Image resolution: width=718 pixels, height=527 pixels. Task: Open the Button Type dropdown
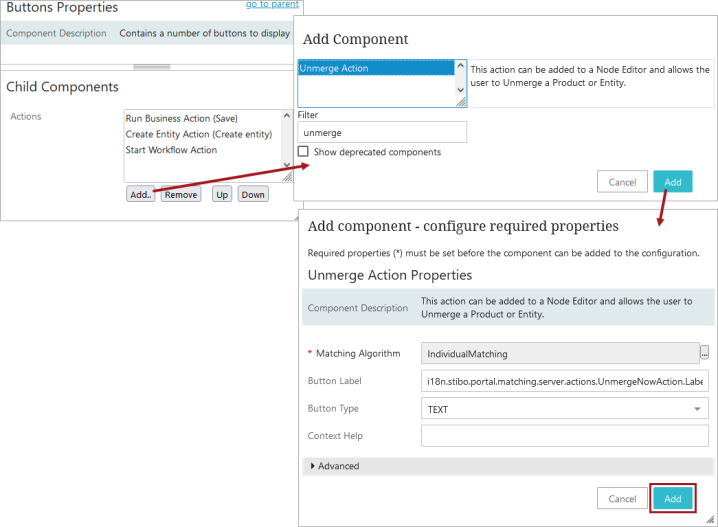coord(565,408)
